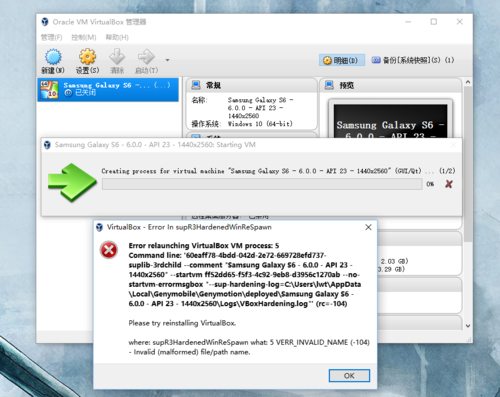Click VirtualBox icon in error dialog title

99,227
